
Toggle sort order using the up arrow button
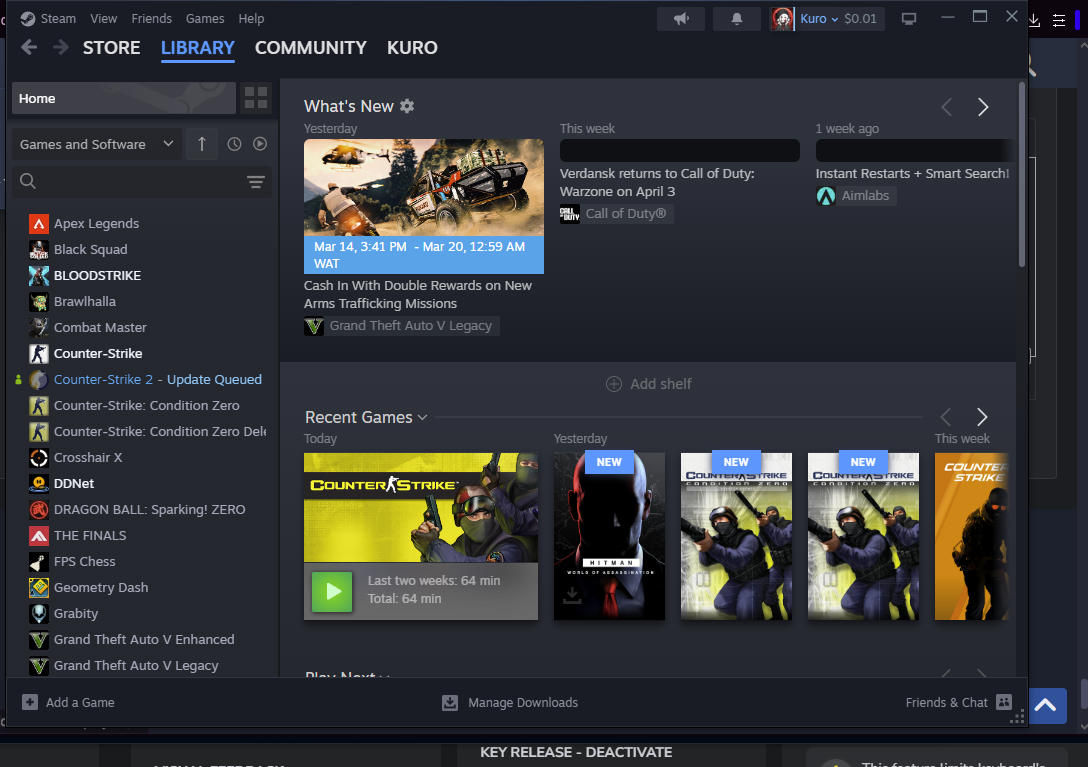point(201,144)
